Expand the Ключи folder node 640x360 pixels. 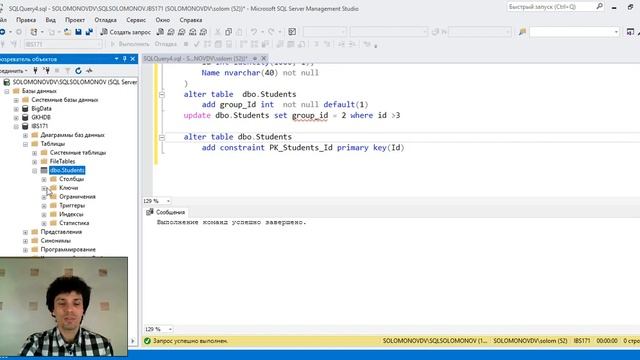44,188
